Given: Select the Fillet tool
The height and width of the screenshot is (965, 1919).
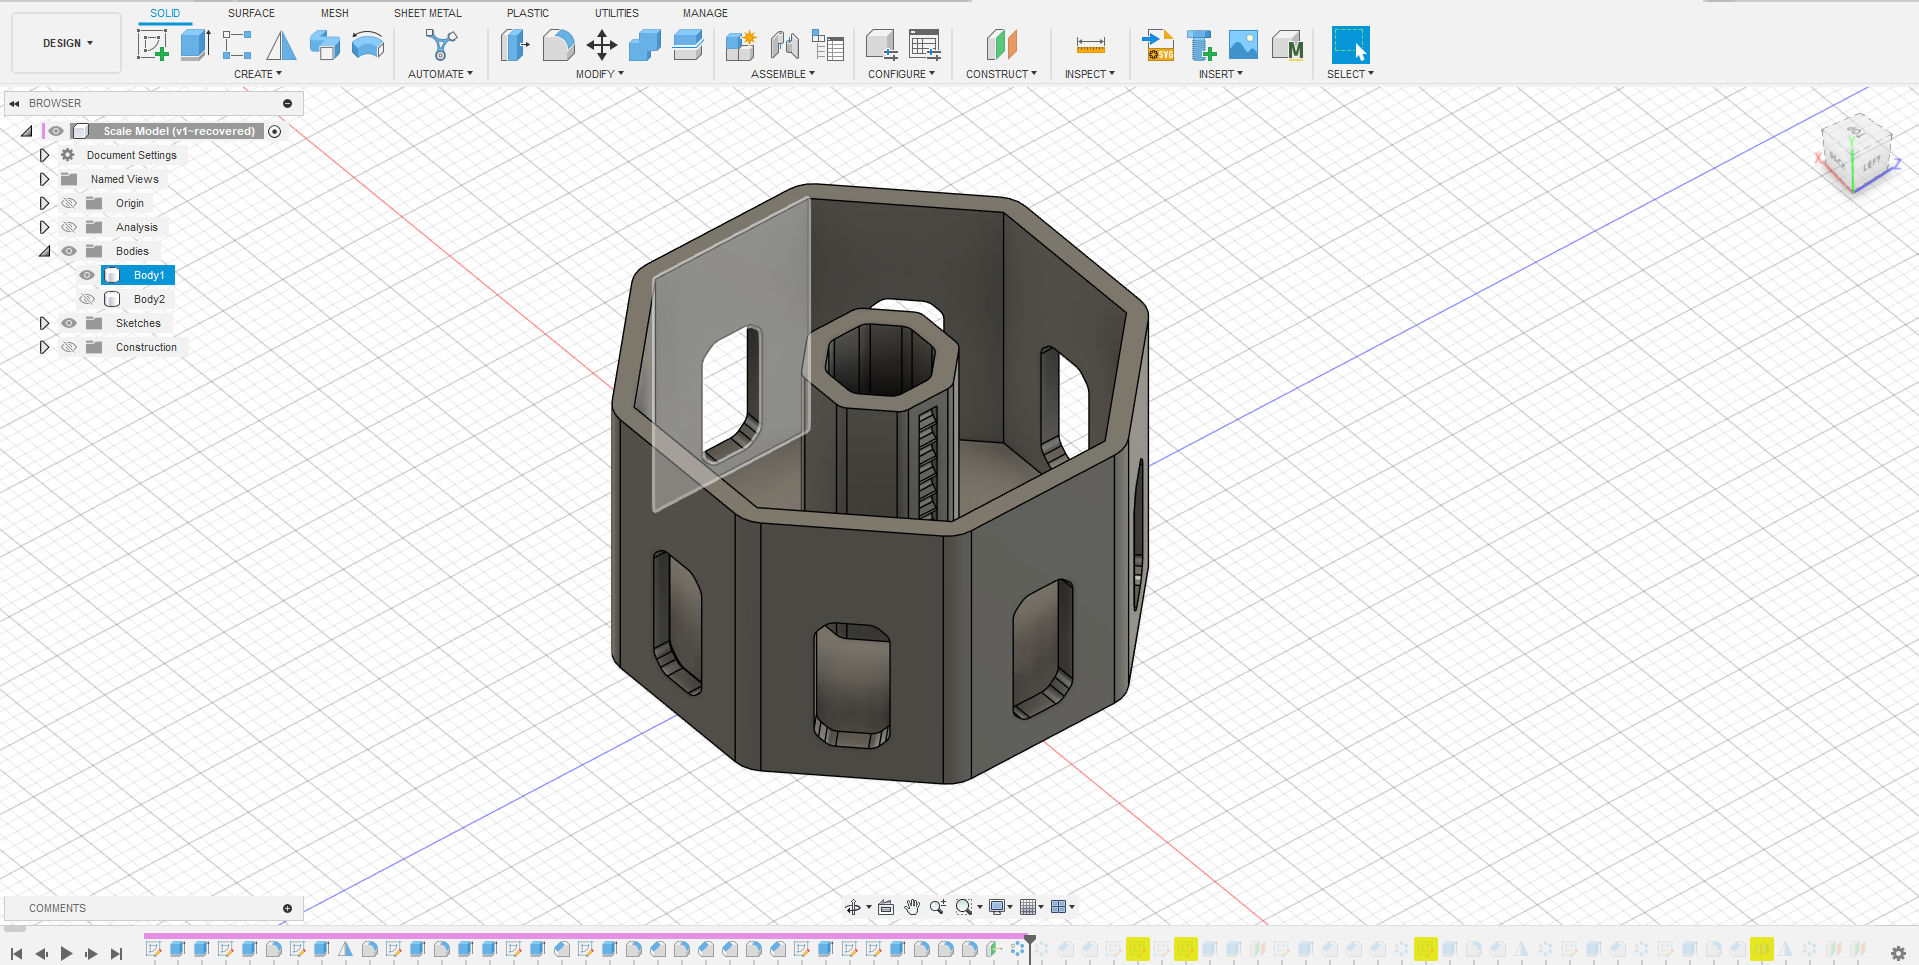Looking at the screenshot, I should coord(558,45).
